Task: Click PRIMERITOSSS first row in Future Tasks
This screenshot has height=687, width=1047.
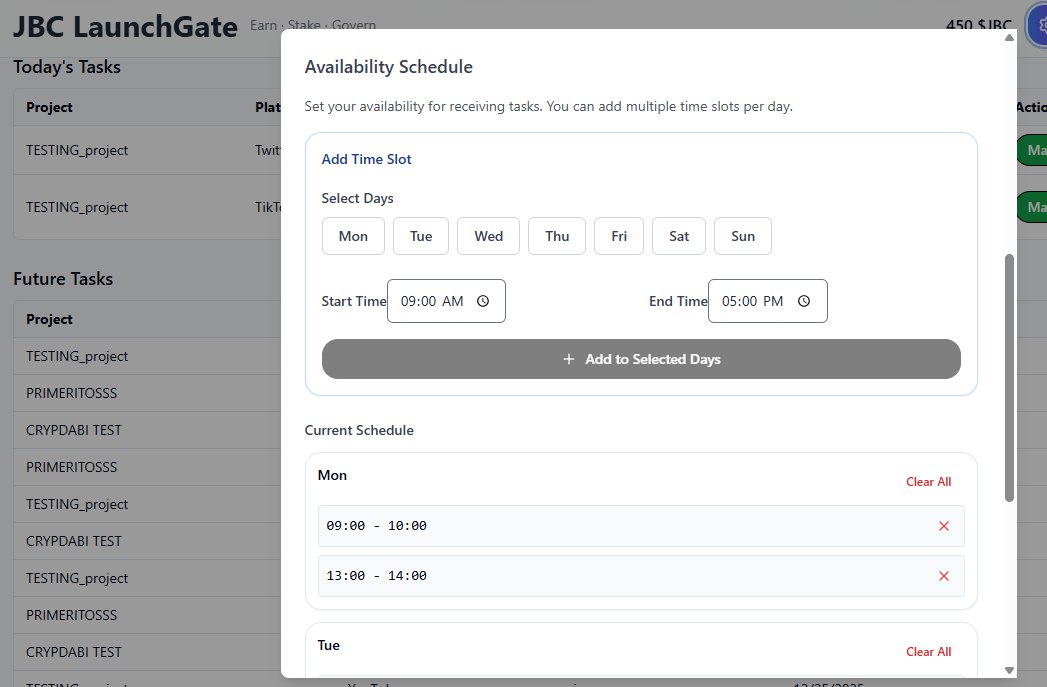Action: 71,393
